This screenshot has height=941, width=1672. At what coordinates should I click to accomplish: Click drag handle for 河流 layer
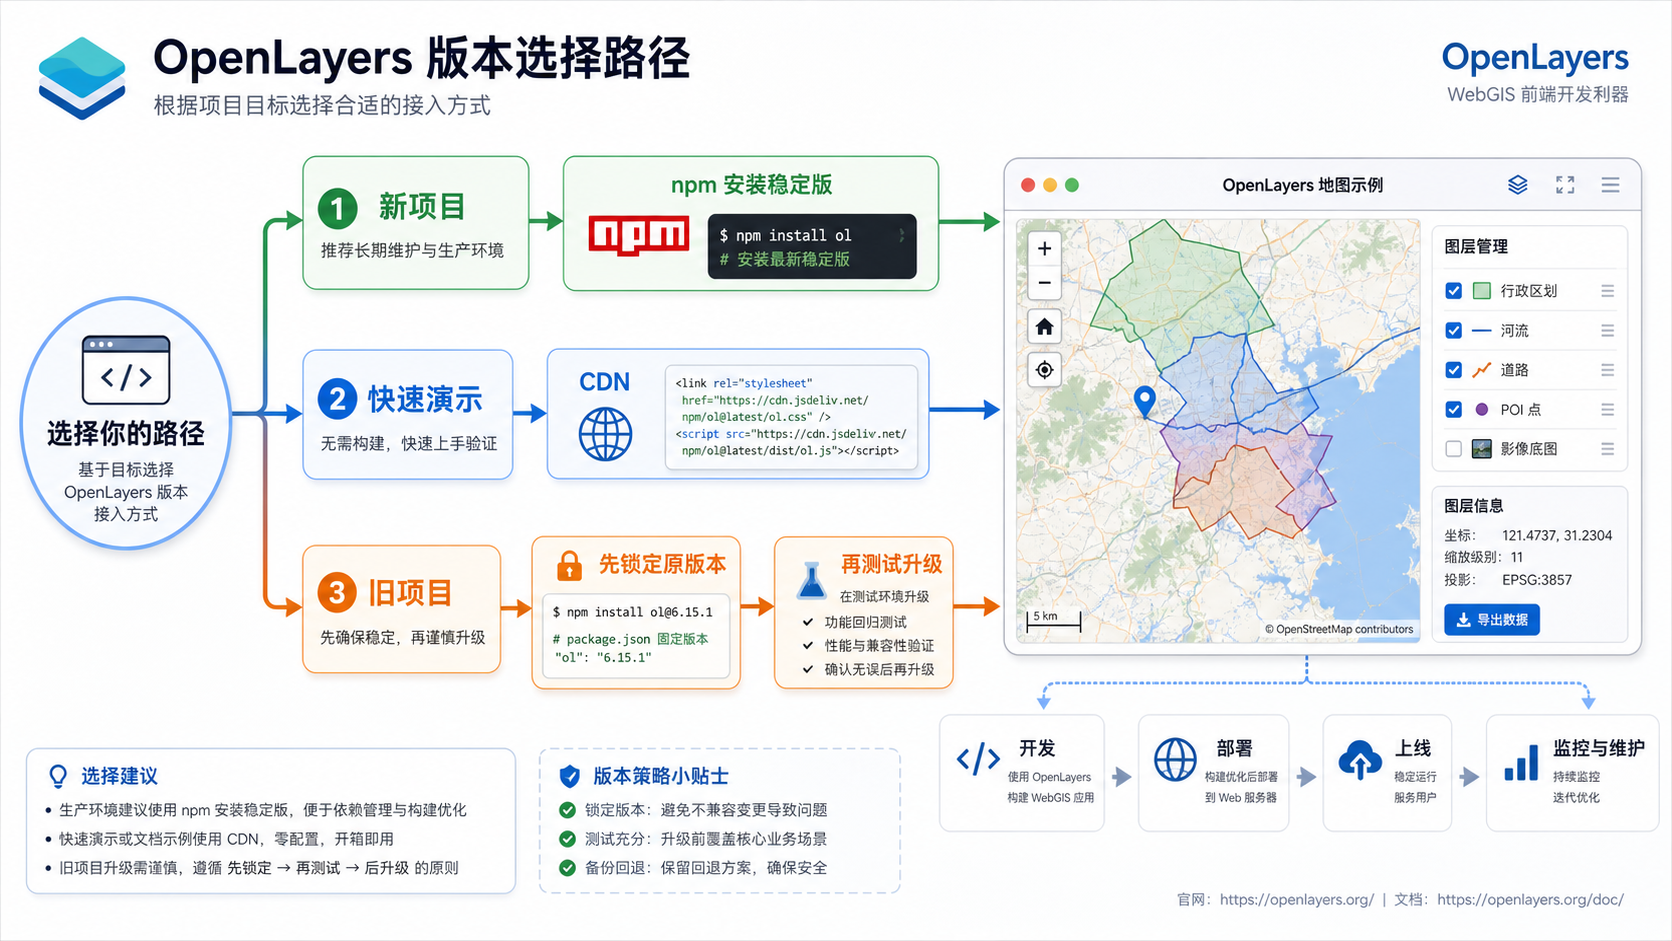pyautogui.click(x=1607, y=330)
